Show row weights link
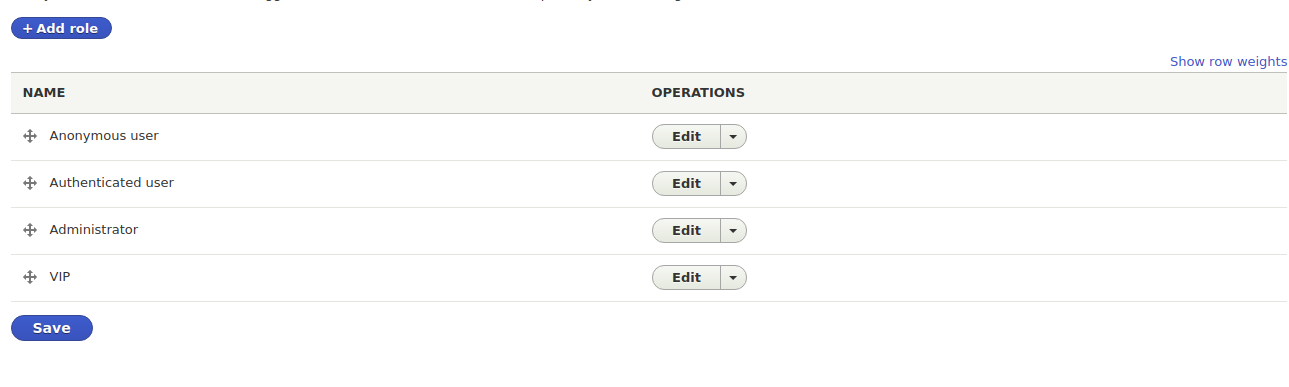This screenshot has height=387, width=1289. (x=1228, y=61)
